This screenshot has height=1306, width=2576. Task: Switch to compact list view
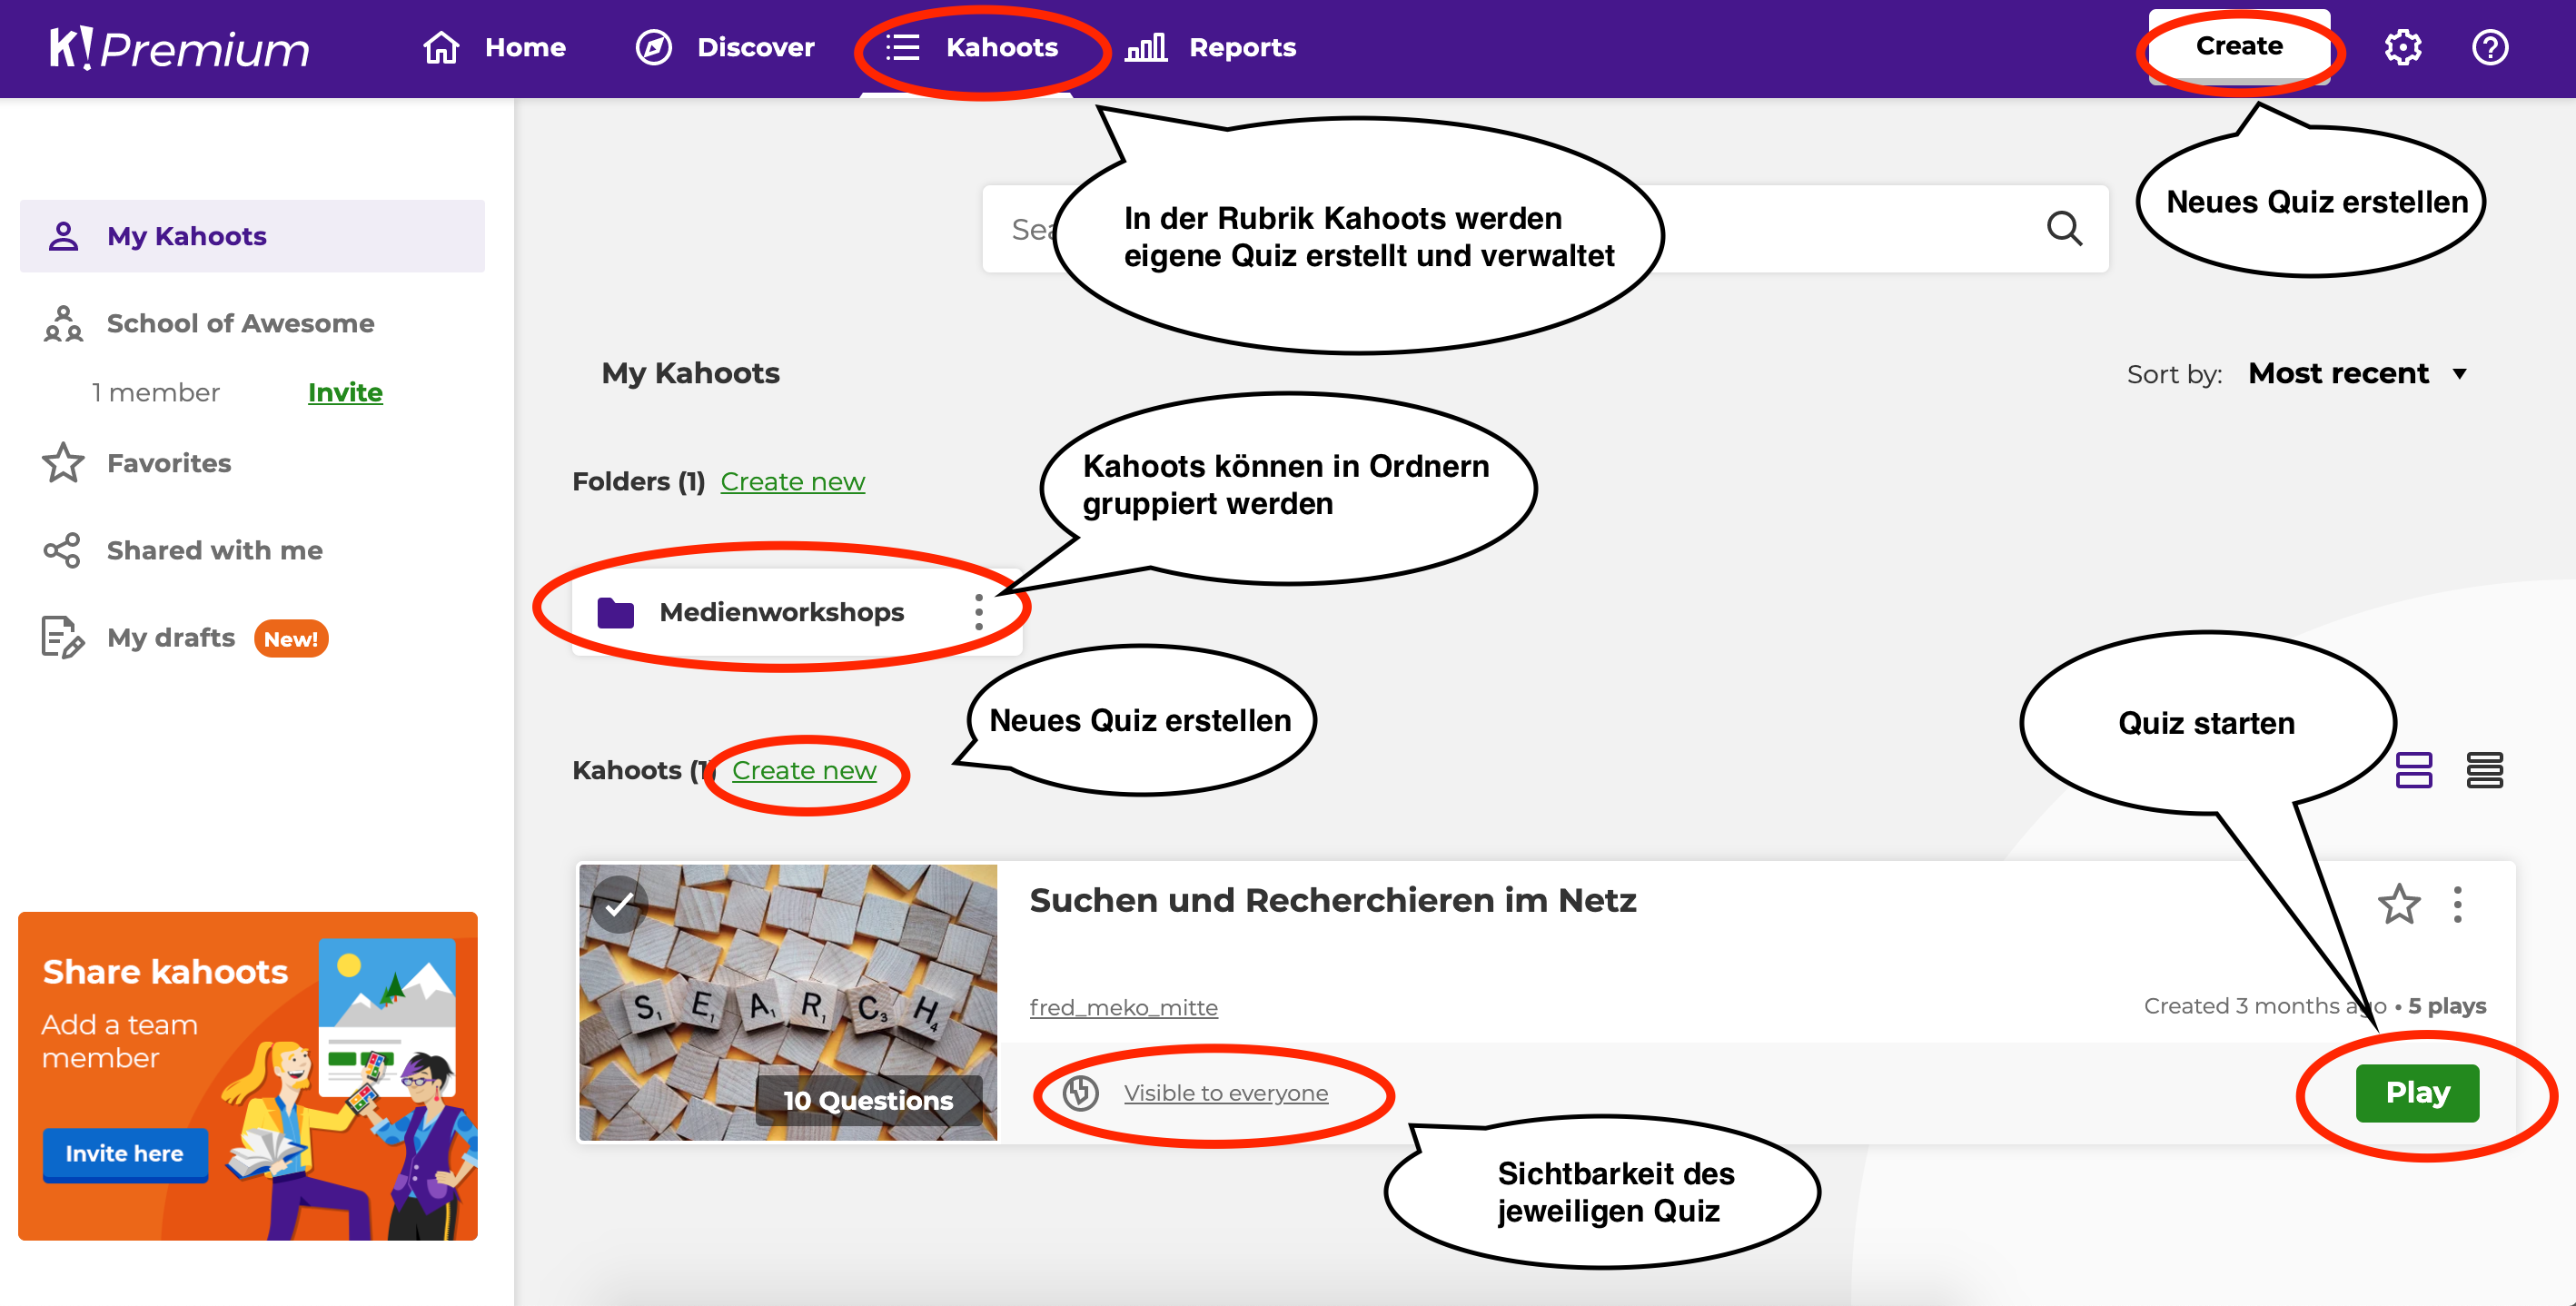pyautogui.click(x=2484, y=770)
